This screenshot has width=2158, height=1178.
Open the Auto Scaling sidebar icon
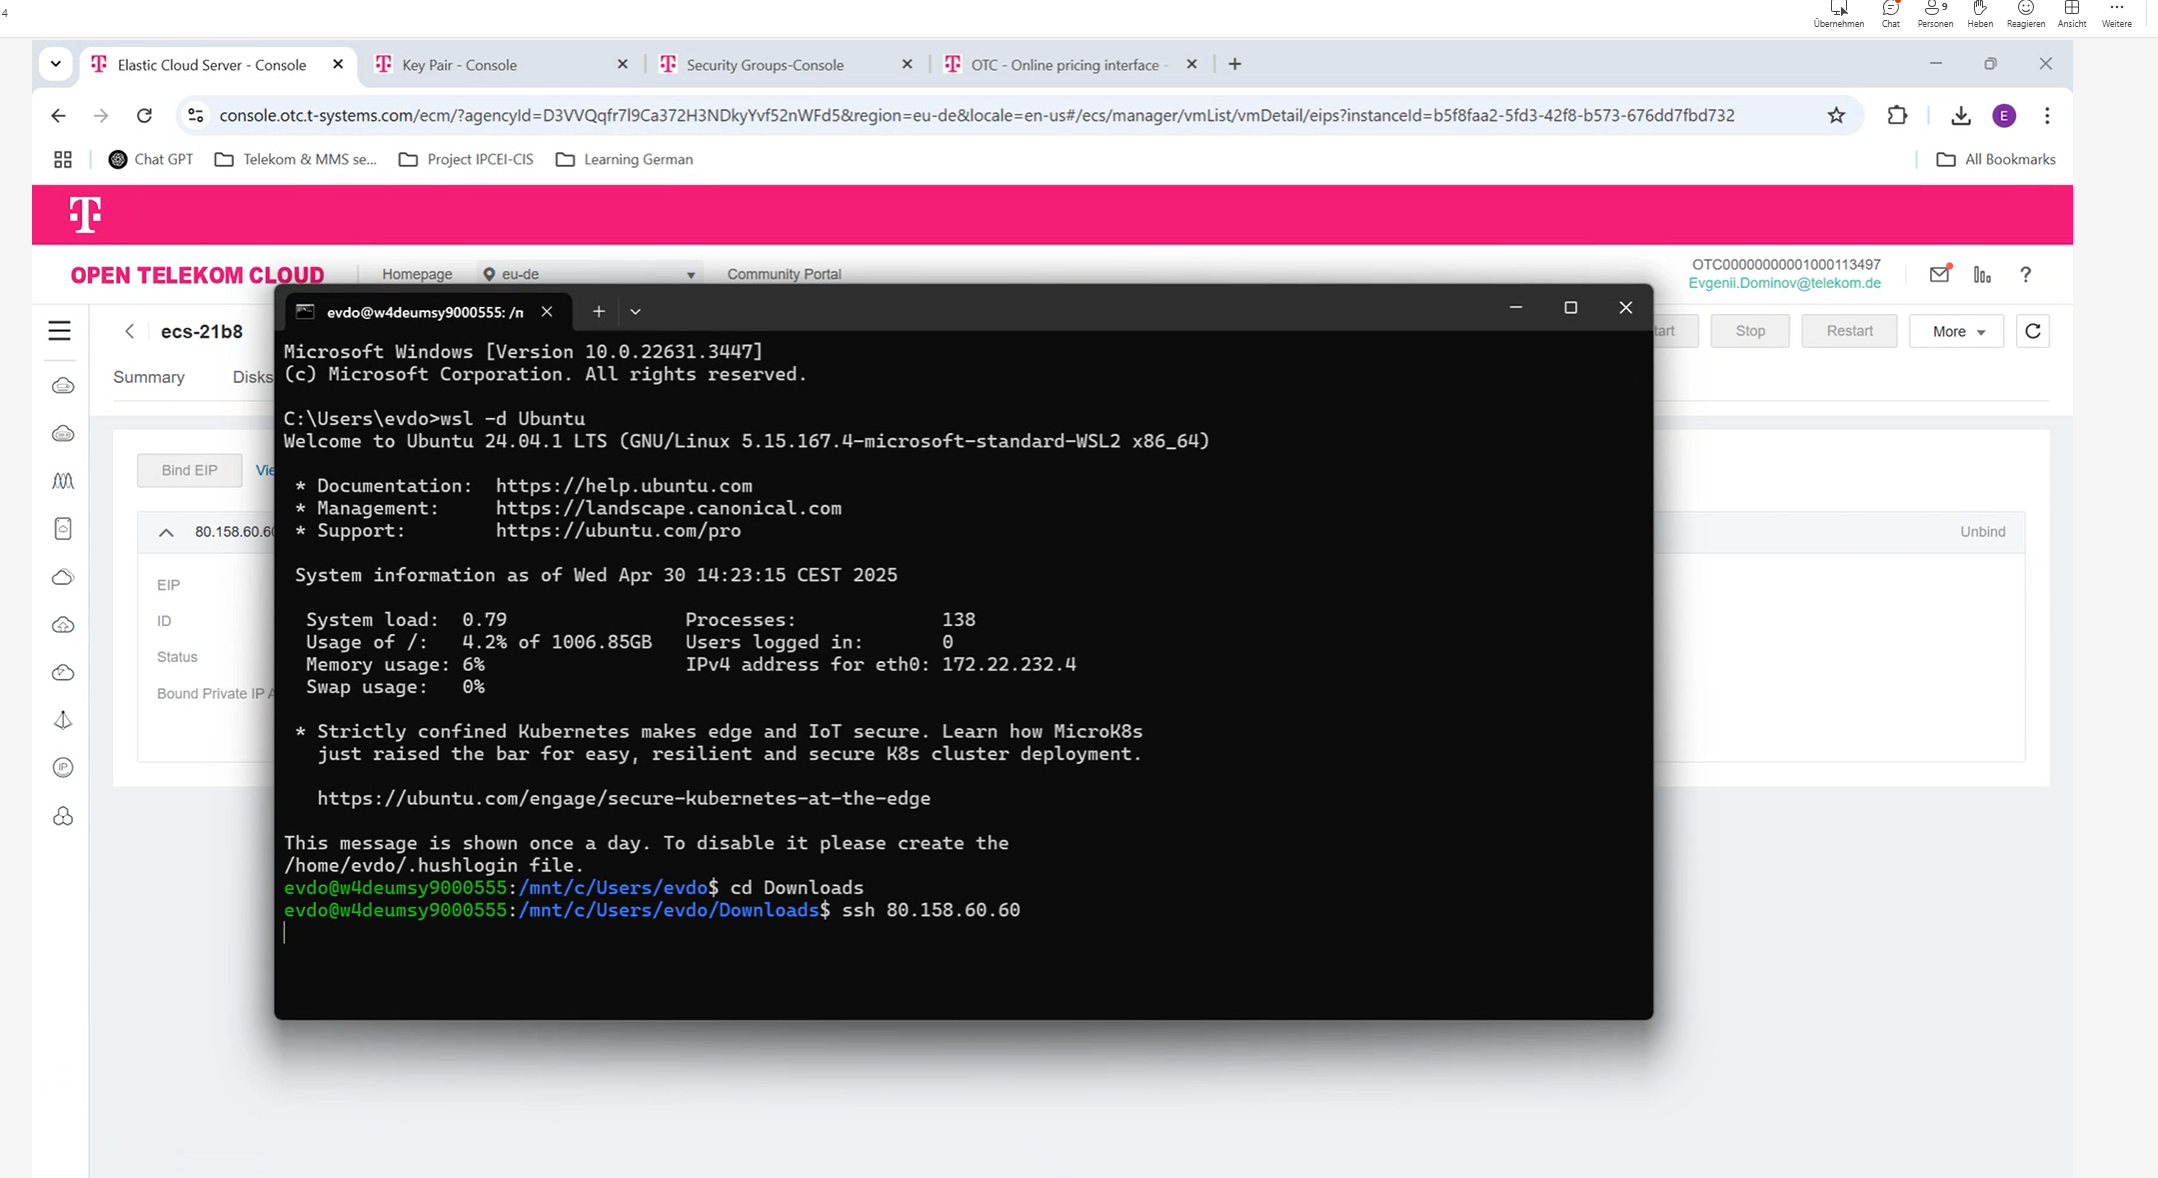[63, 481]
